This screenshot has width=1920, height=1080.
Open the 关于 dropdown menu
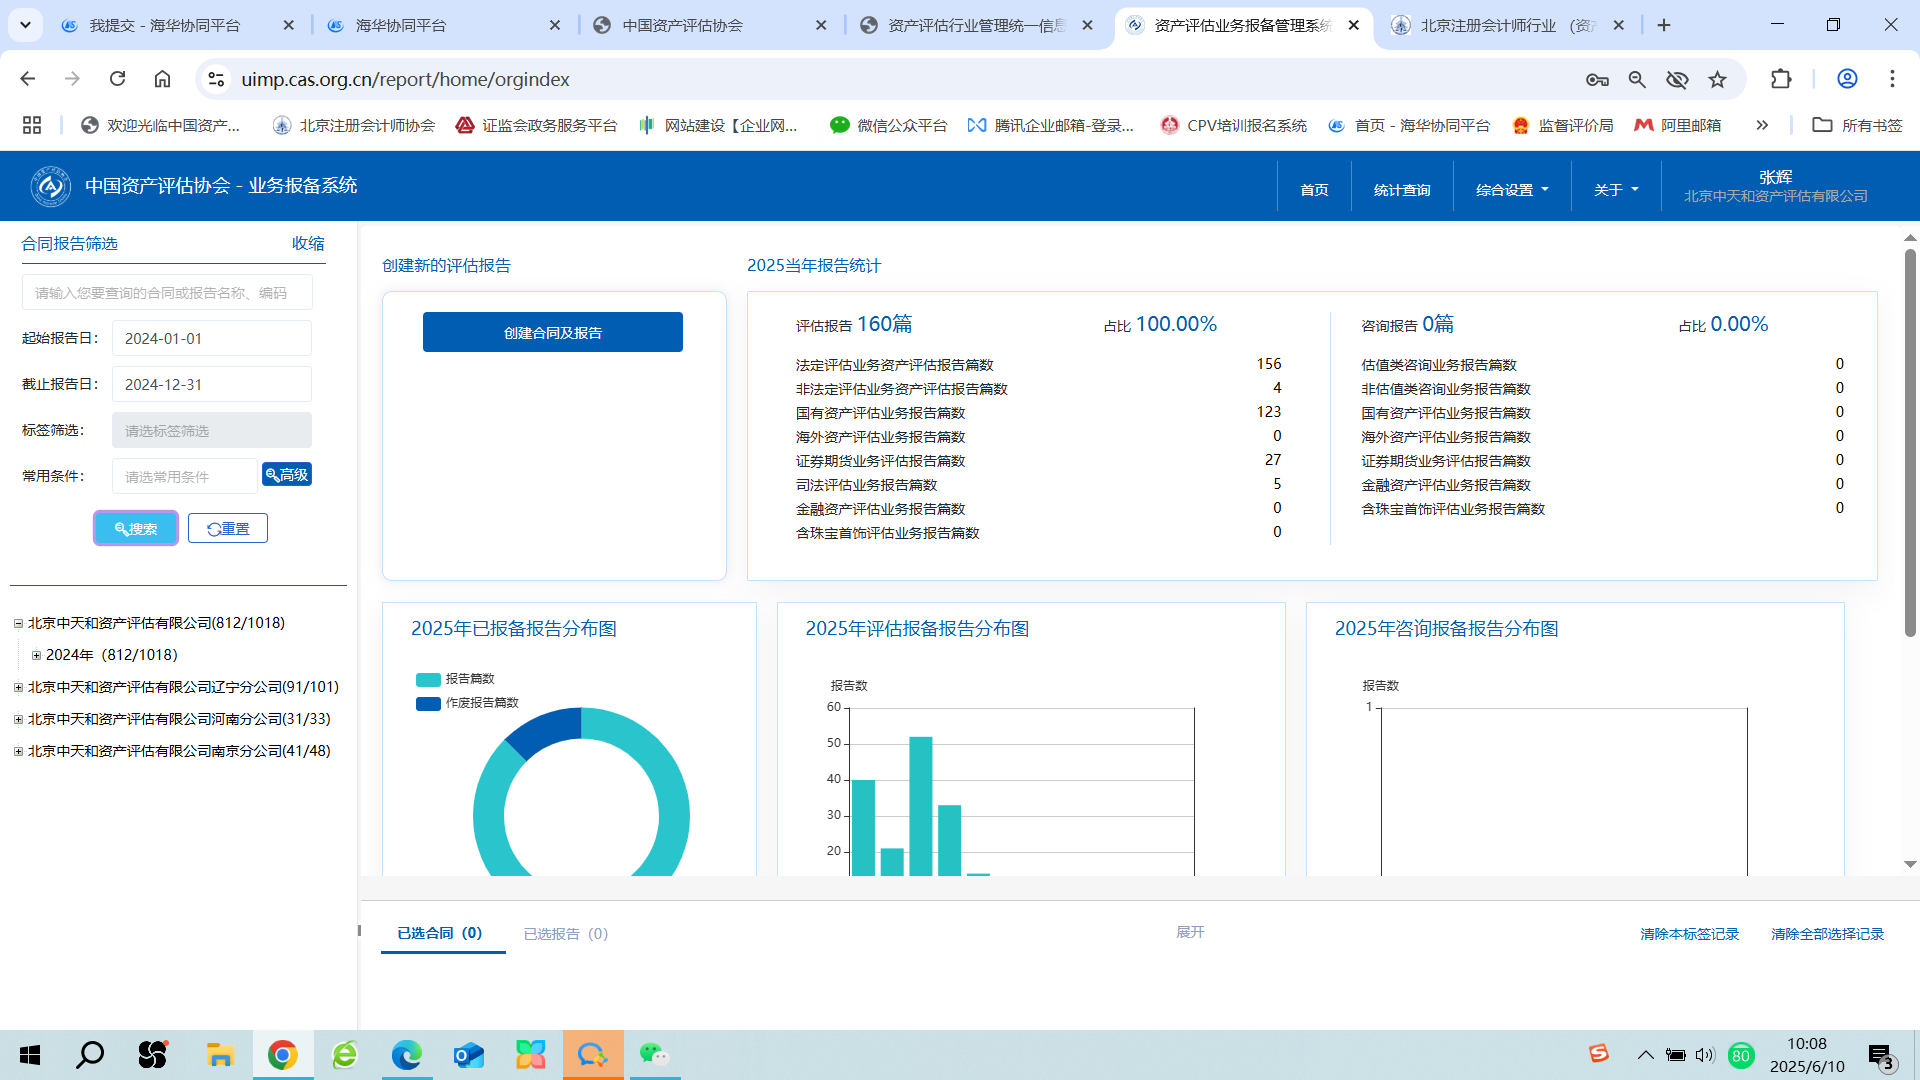[1615, 190]
